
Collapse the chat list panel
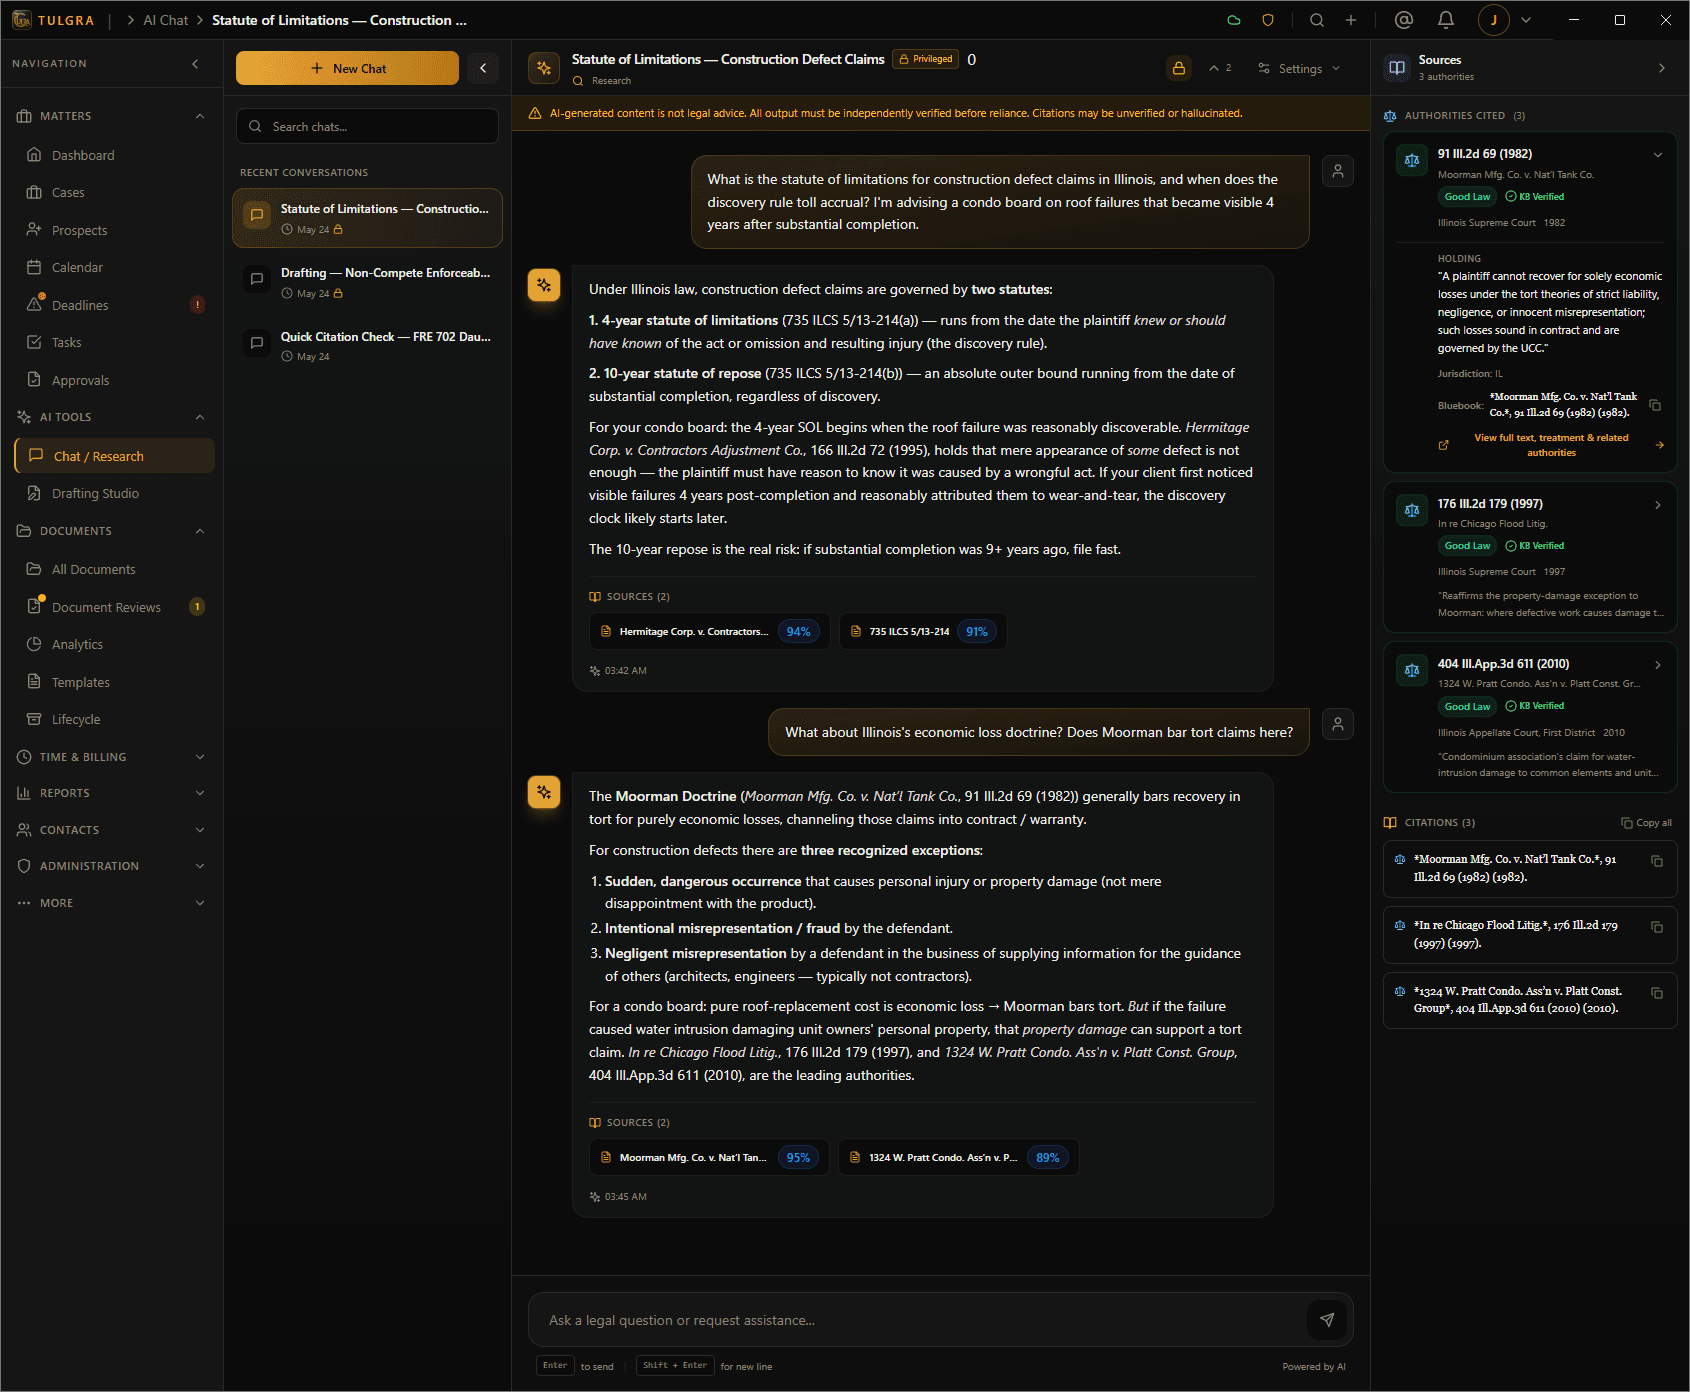coord(483,68)
